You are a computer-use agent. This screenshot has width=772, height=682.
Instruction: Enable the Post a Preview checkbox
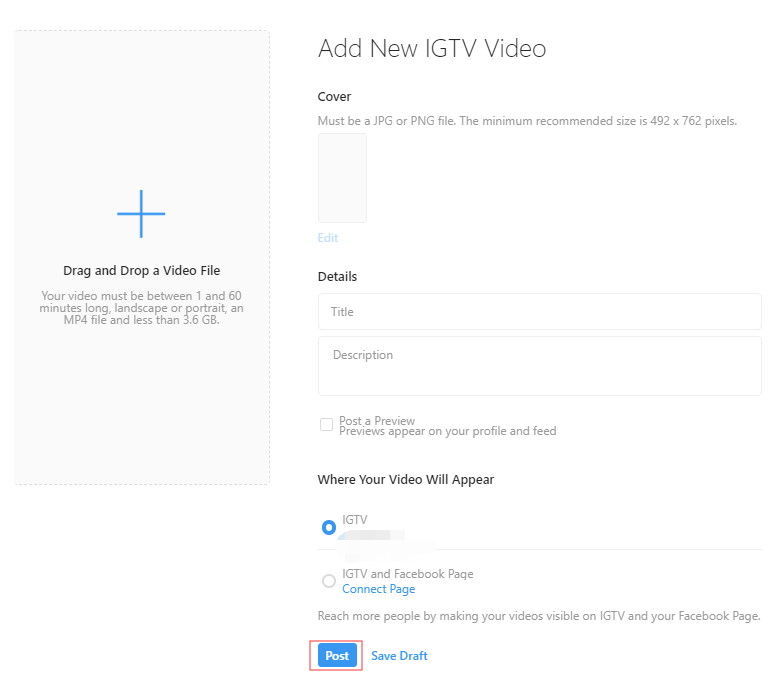326,424
